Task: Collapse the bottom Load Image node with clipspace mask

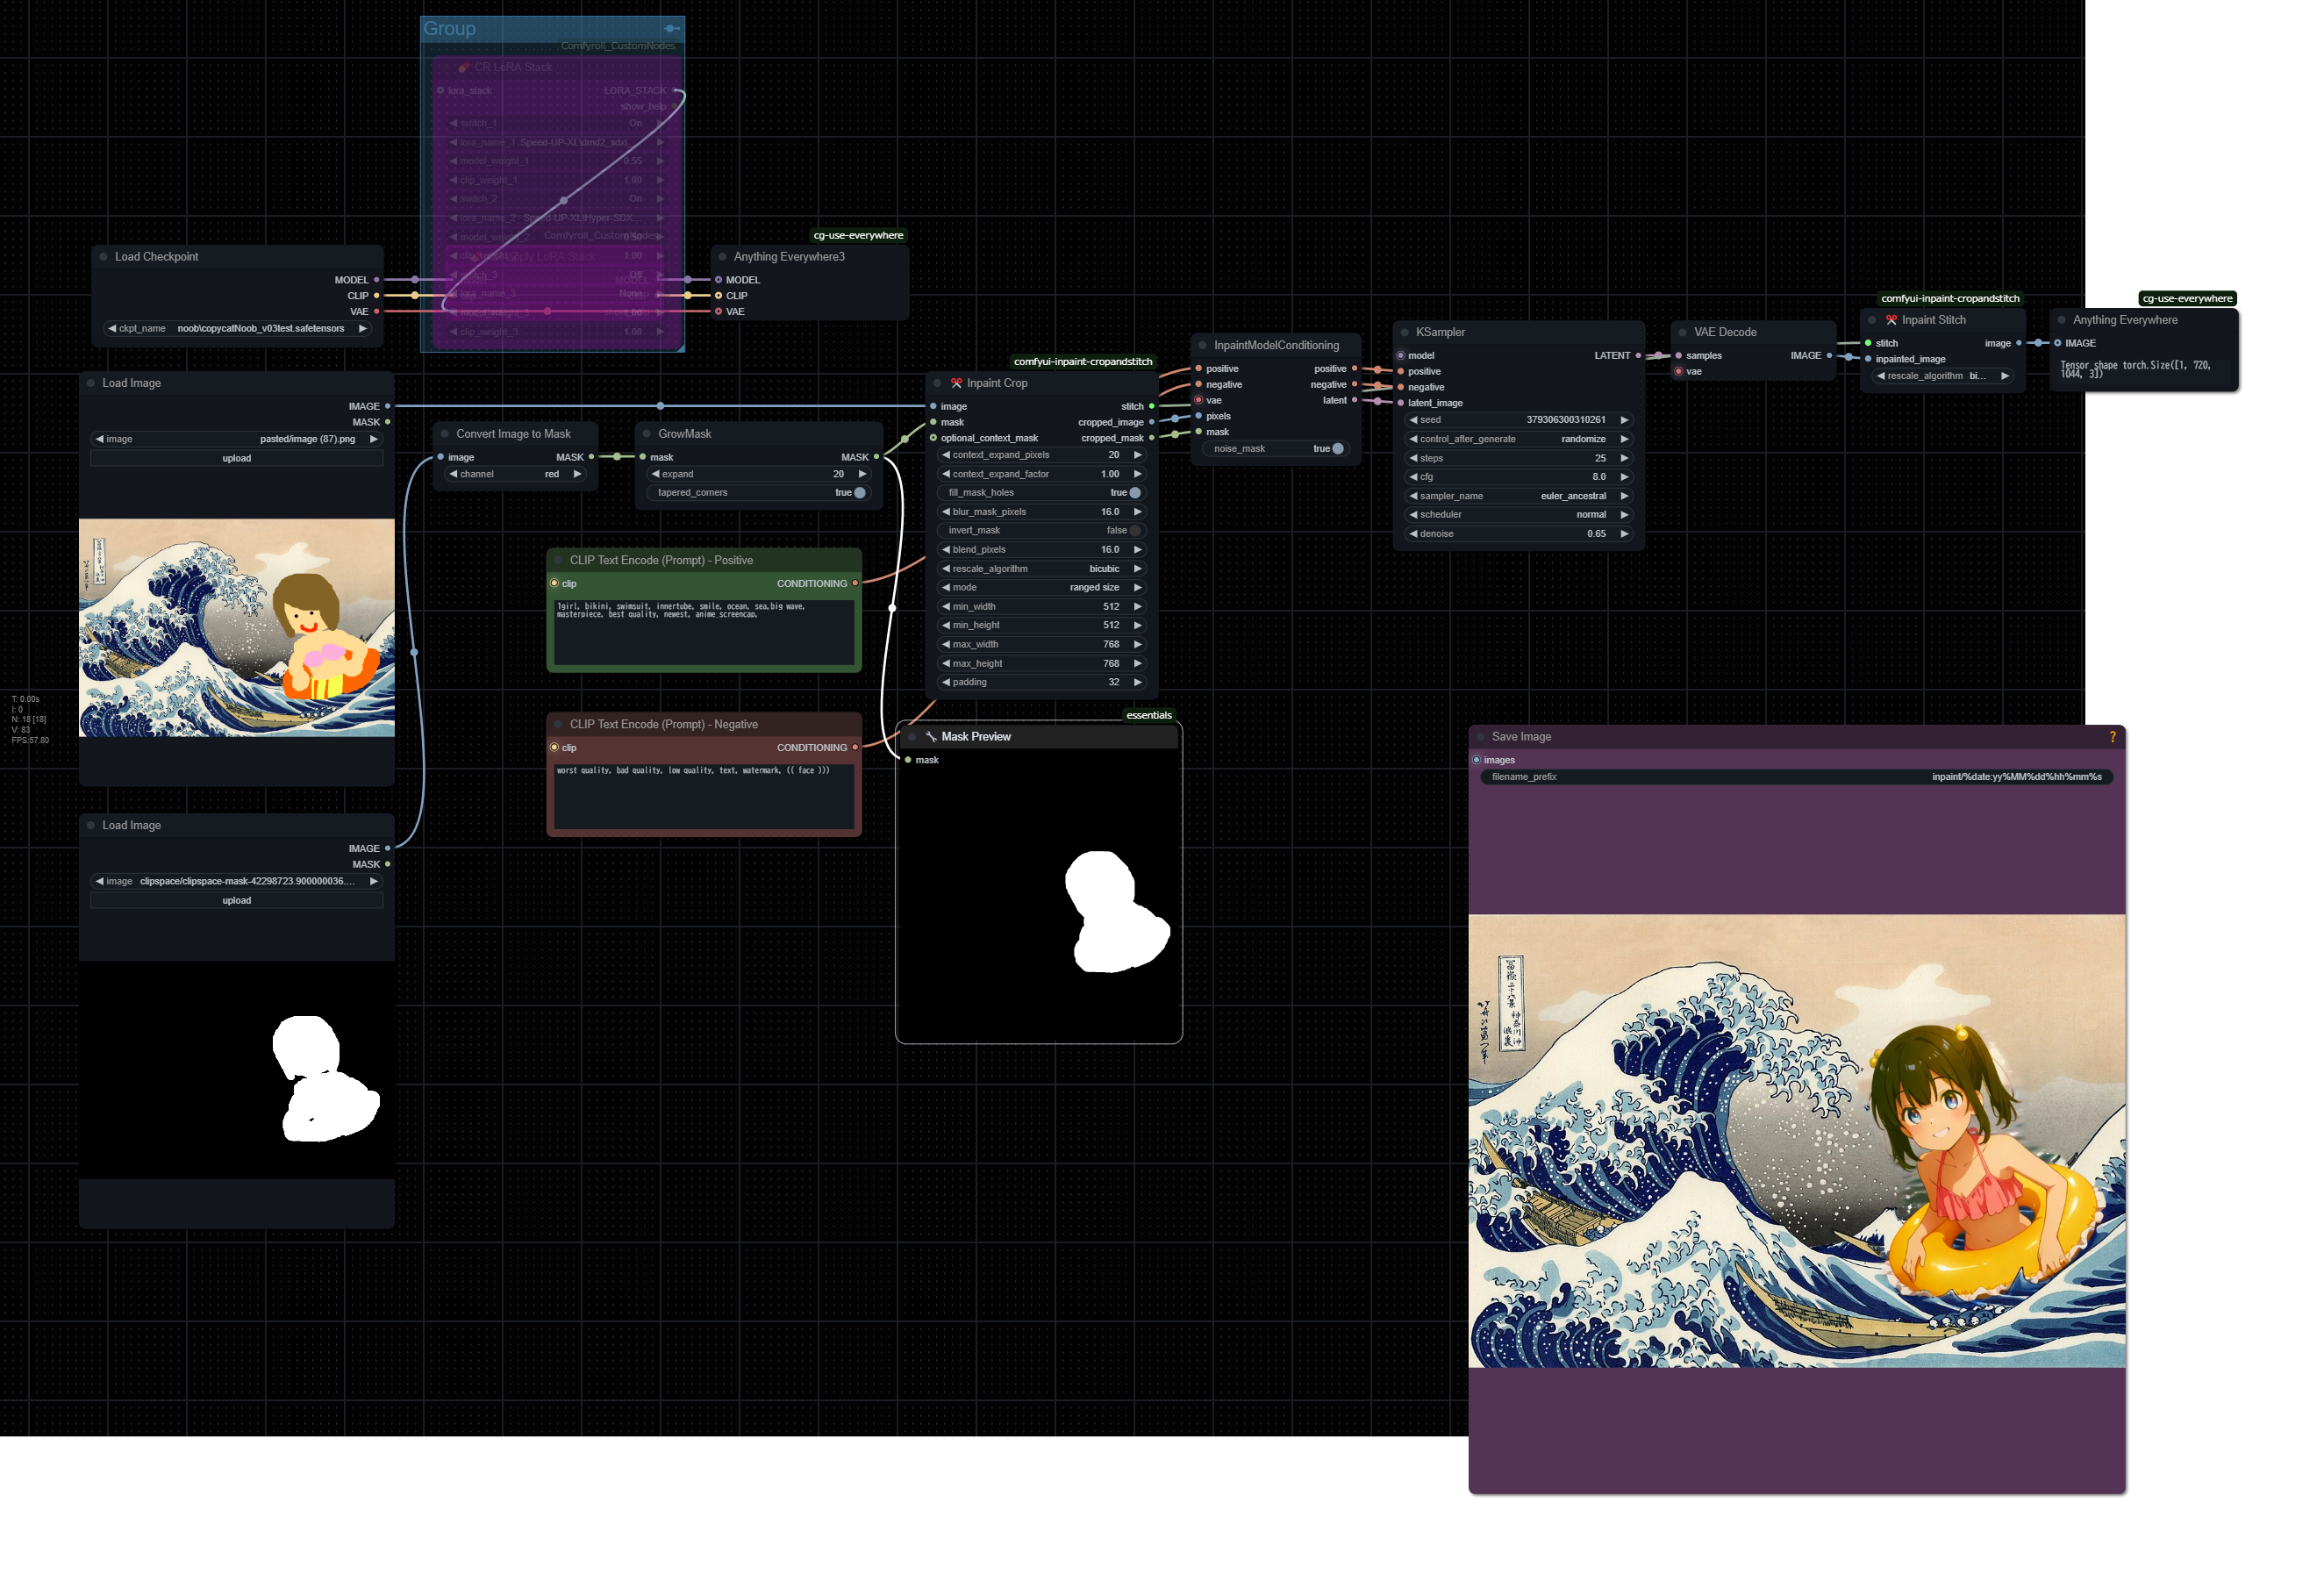Action: click(x=91, y=825)
